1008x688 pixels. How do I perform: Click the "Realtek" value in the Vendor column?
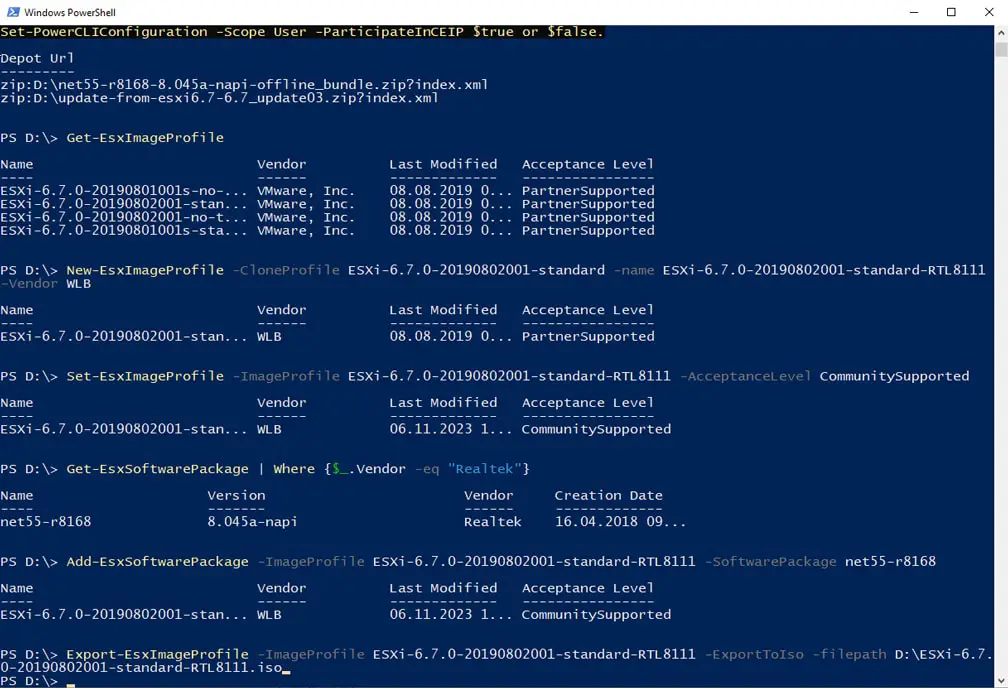click(492, 521)
